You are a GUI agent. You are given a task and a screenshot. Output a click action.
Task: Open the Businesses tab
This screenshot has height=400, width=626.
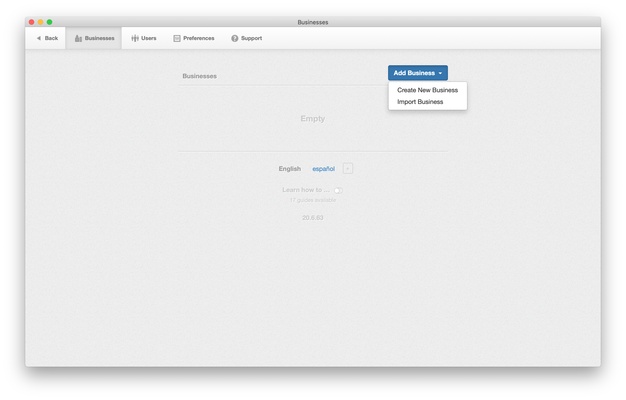pyautogui.click(x=94, y=38)
